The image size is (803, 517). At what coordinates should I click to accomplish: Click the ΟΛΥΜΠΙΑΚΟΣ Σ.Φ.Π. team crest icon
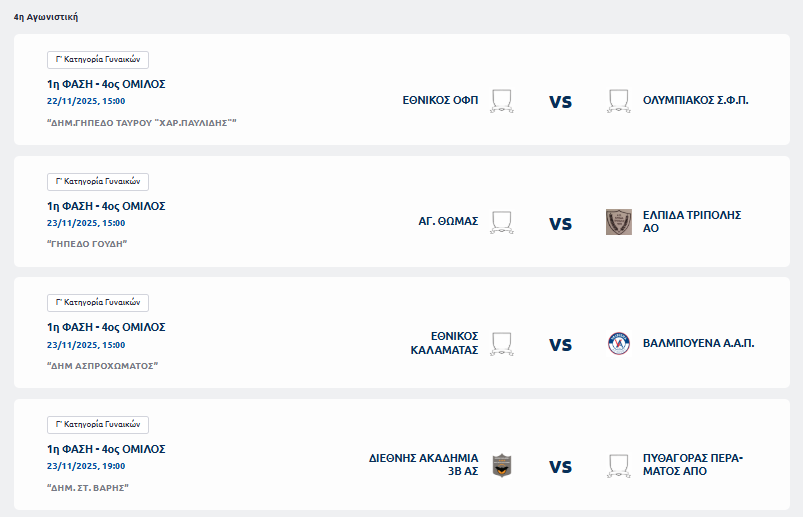619,101
